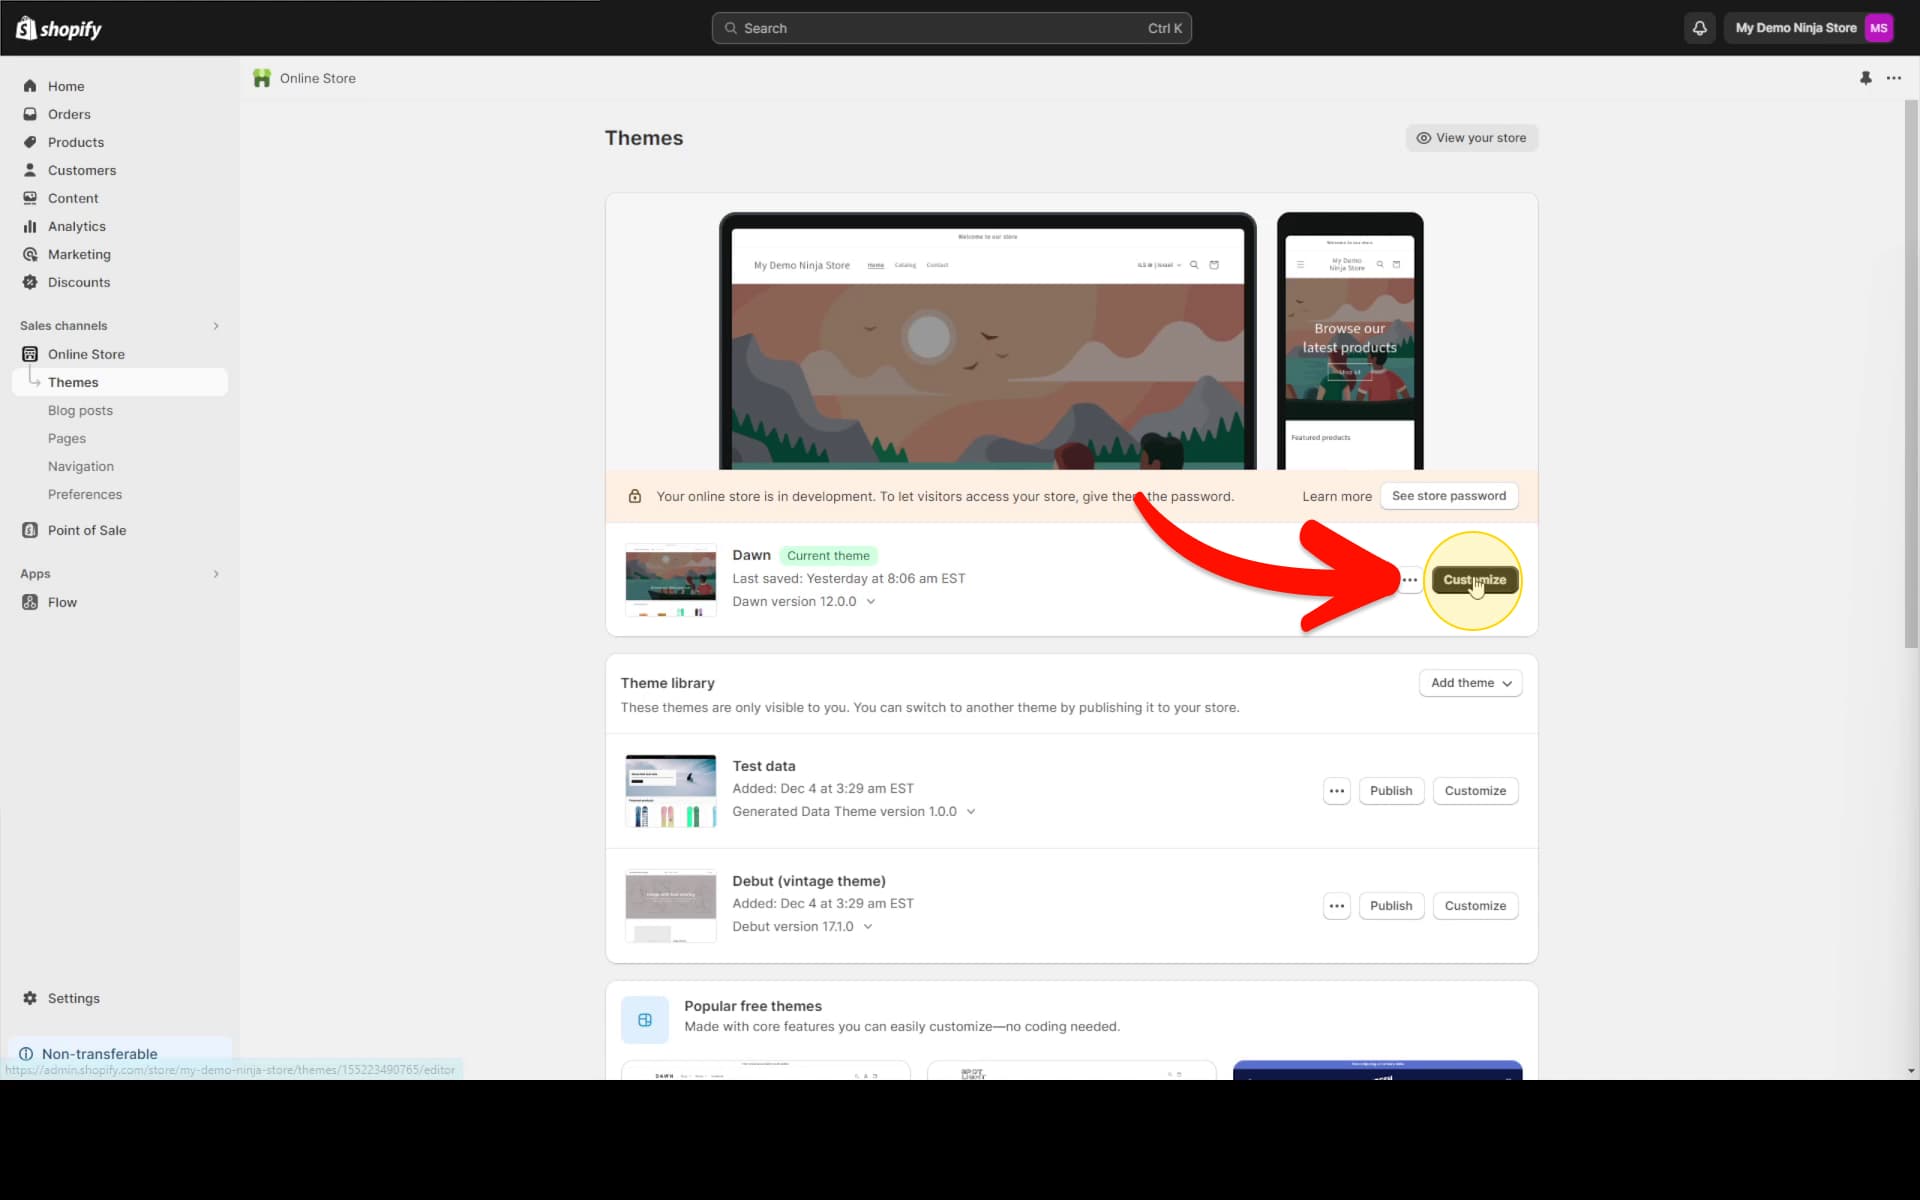This screenshot has height=1200, width=1920.
Task: Click the Customers person icon
Action: point(30,170)
